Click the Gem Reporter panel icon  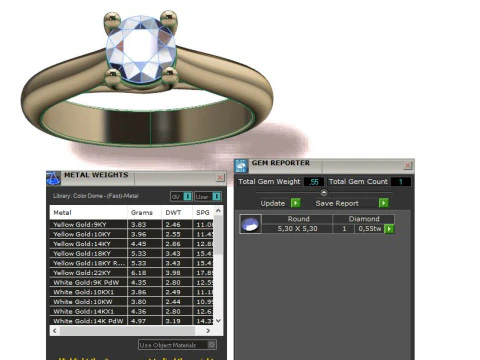tap(241, 166)
